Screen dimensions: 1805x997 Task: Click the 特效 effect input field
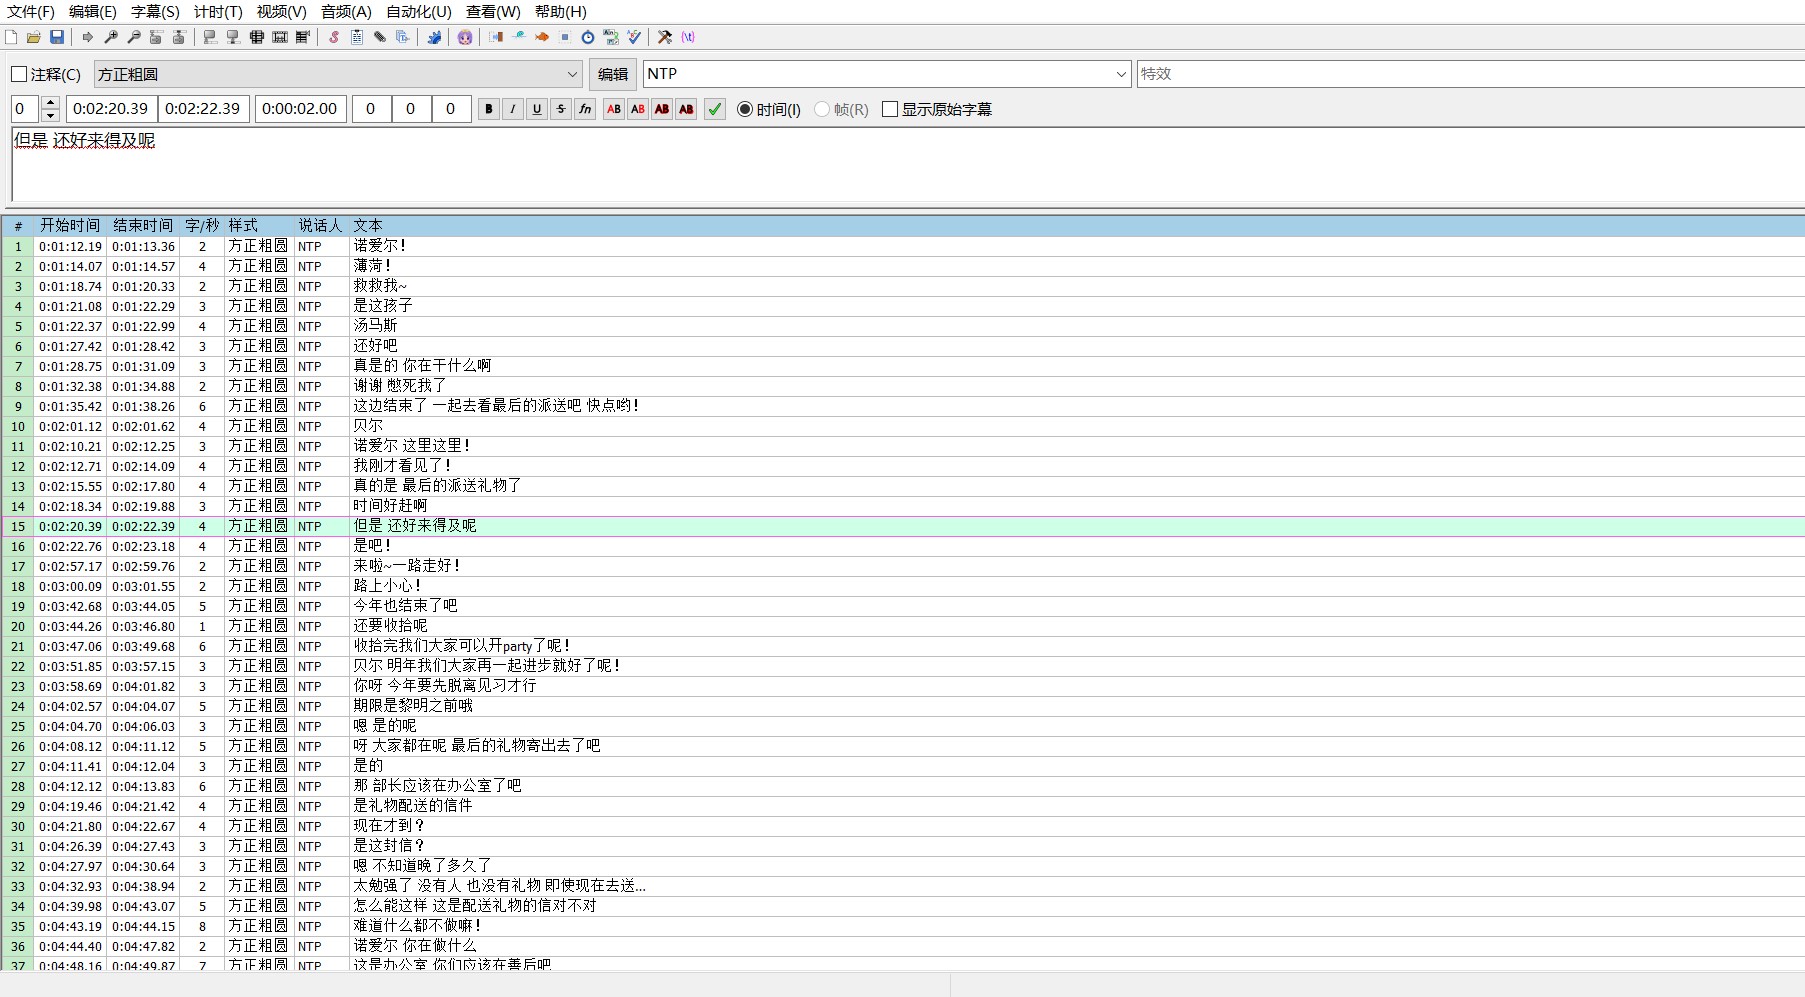click(x=1470, y=74)
